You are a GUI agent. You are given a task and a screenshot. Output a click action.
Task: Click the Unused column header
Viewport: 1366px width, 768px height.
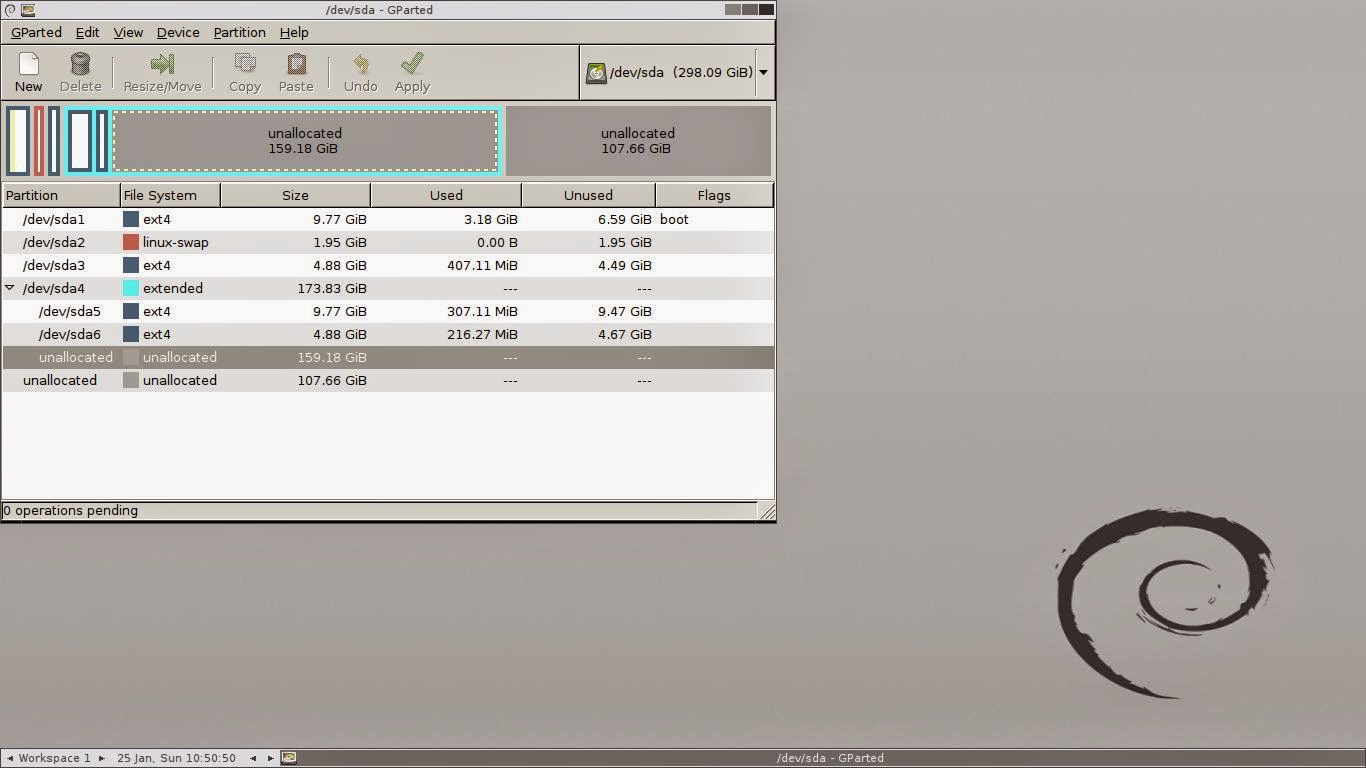coord(588,195)
